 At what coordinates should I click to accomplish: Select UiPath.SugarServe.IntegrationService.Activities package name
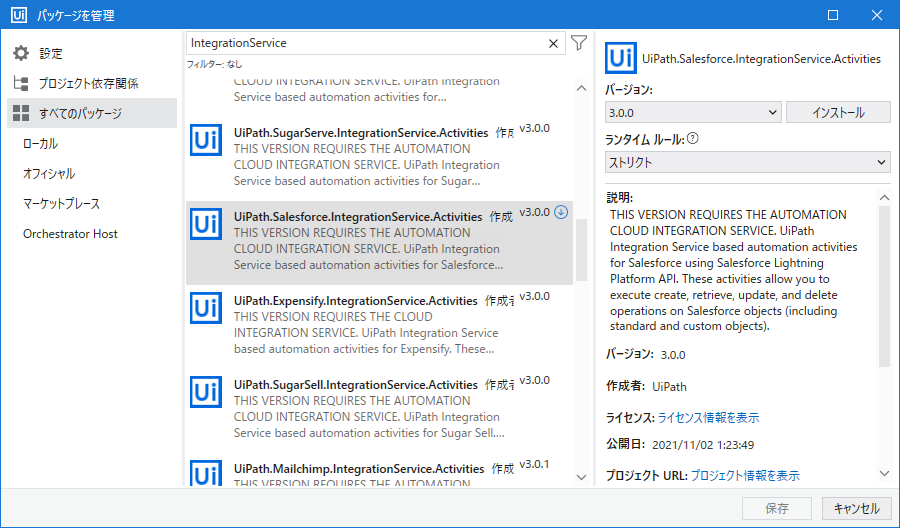[x=361, y=133]
